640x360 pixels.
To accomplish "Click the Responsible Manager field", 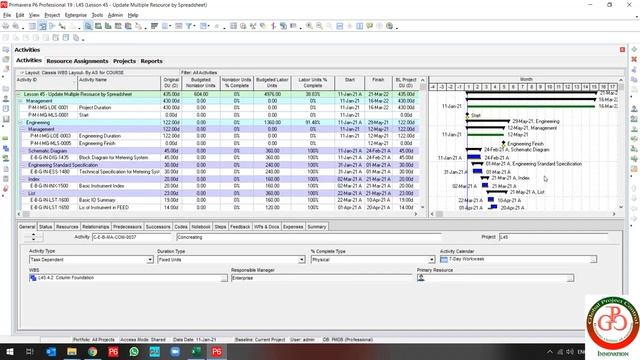I will click(x=321, y=278).
